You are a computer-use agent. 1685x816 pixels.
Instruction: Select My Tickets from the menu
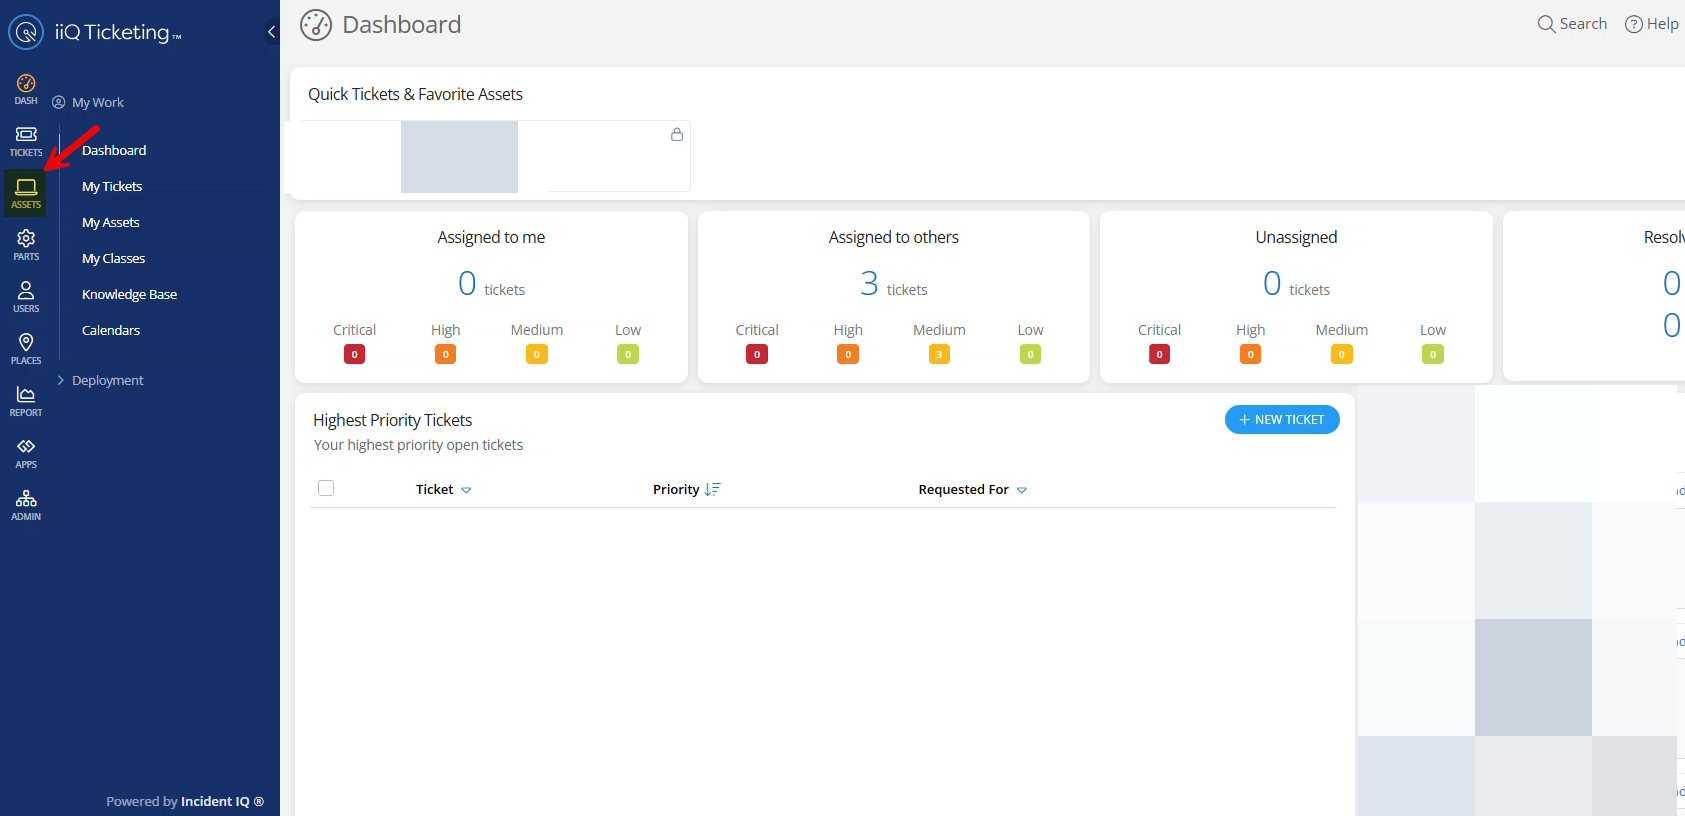(x=112, y=186)
